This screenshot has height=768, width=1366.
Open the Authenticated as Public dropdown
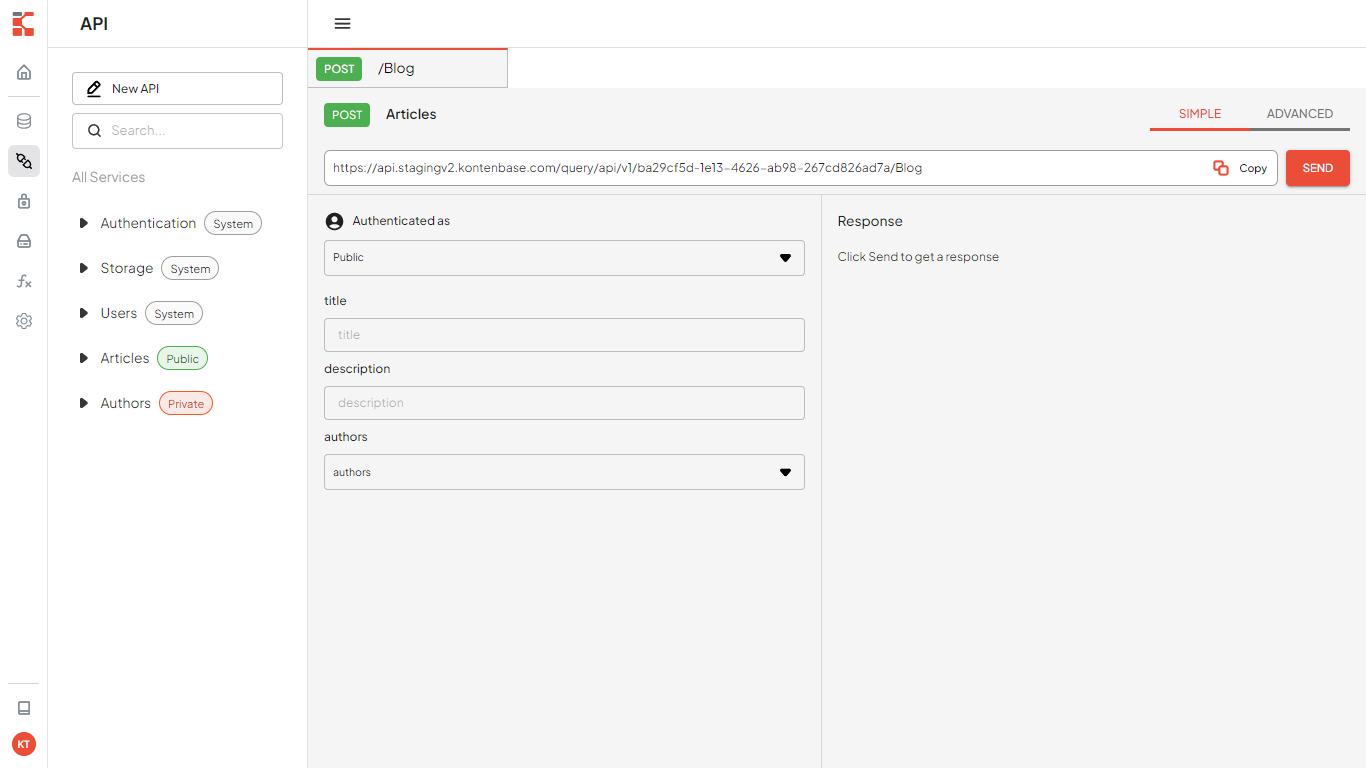tap(564, 258)
